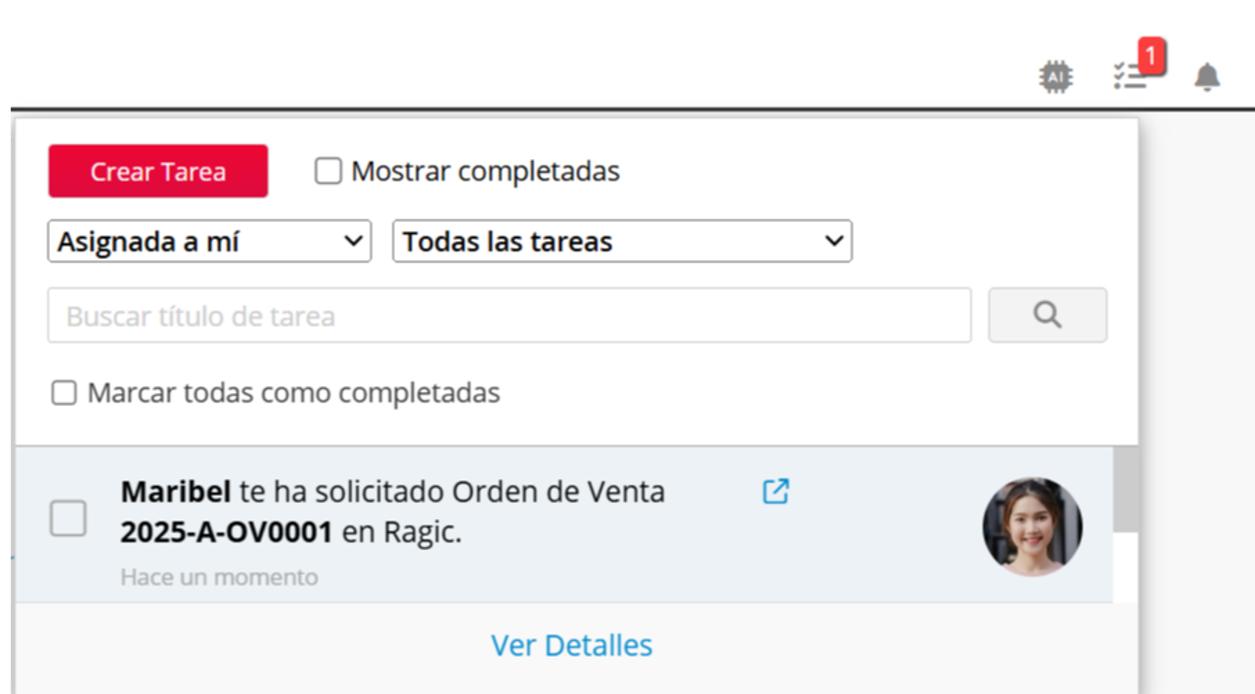Expand the Asignada a mí dropdown
Image resolution: width=1255 pixels, height=694 pixels.
click(210, 241)
